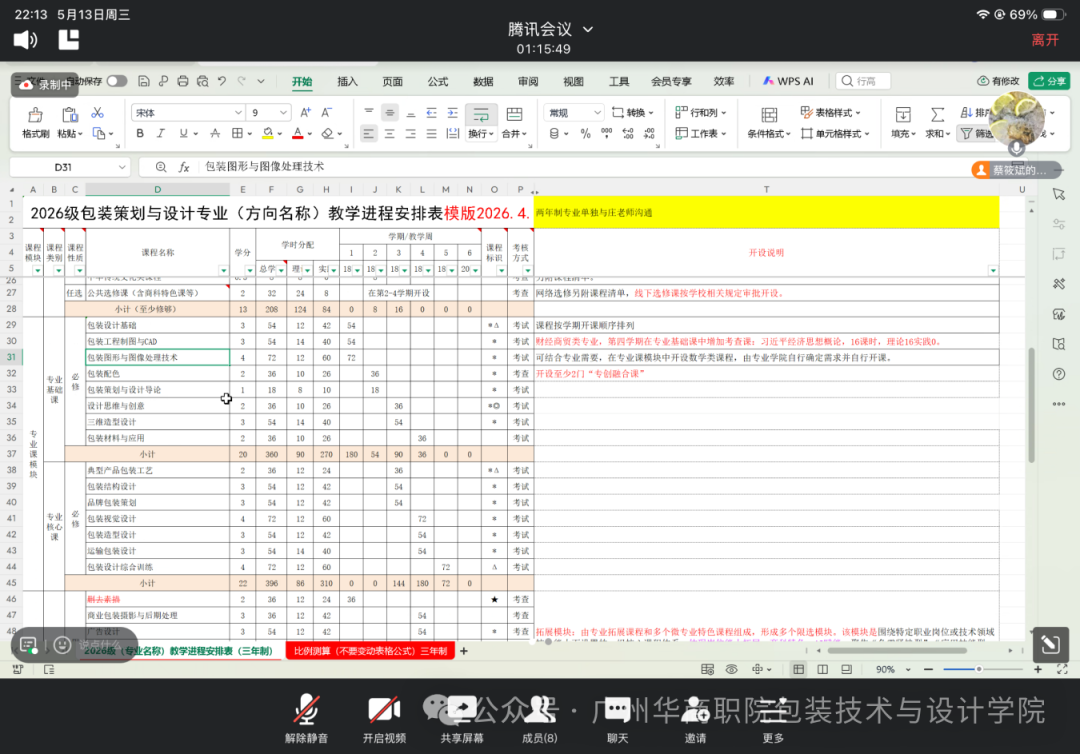Screen dimensions: 1080x754
Task: Toggle the Auto Save (自动保存) switch
Action: [x=117, y=81]
